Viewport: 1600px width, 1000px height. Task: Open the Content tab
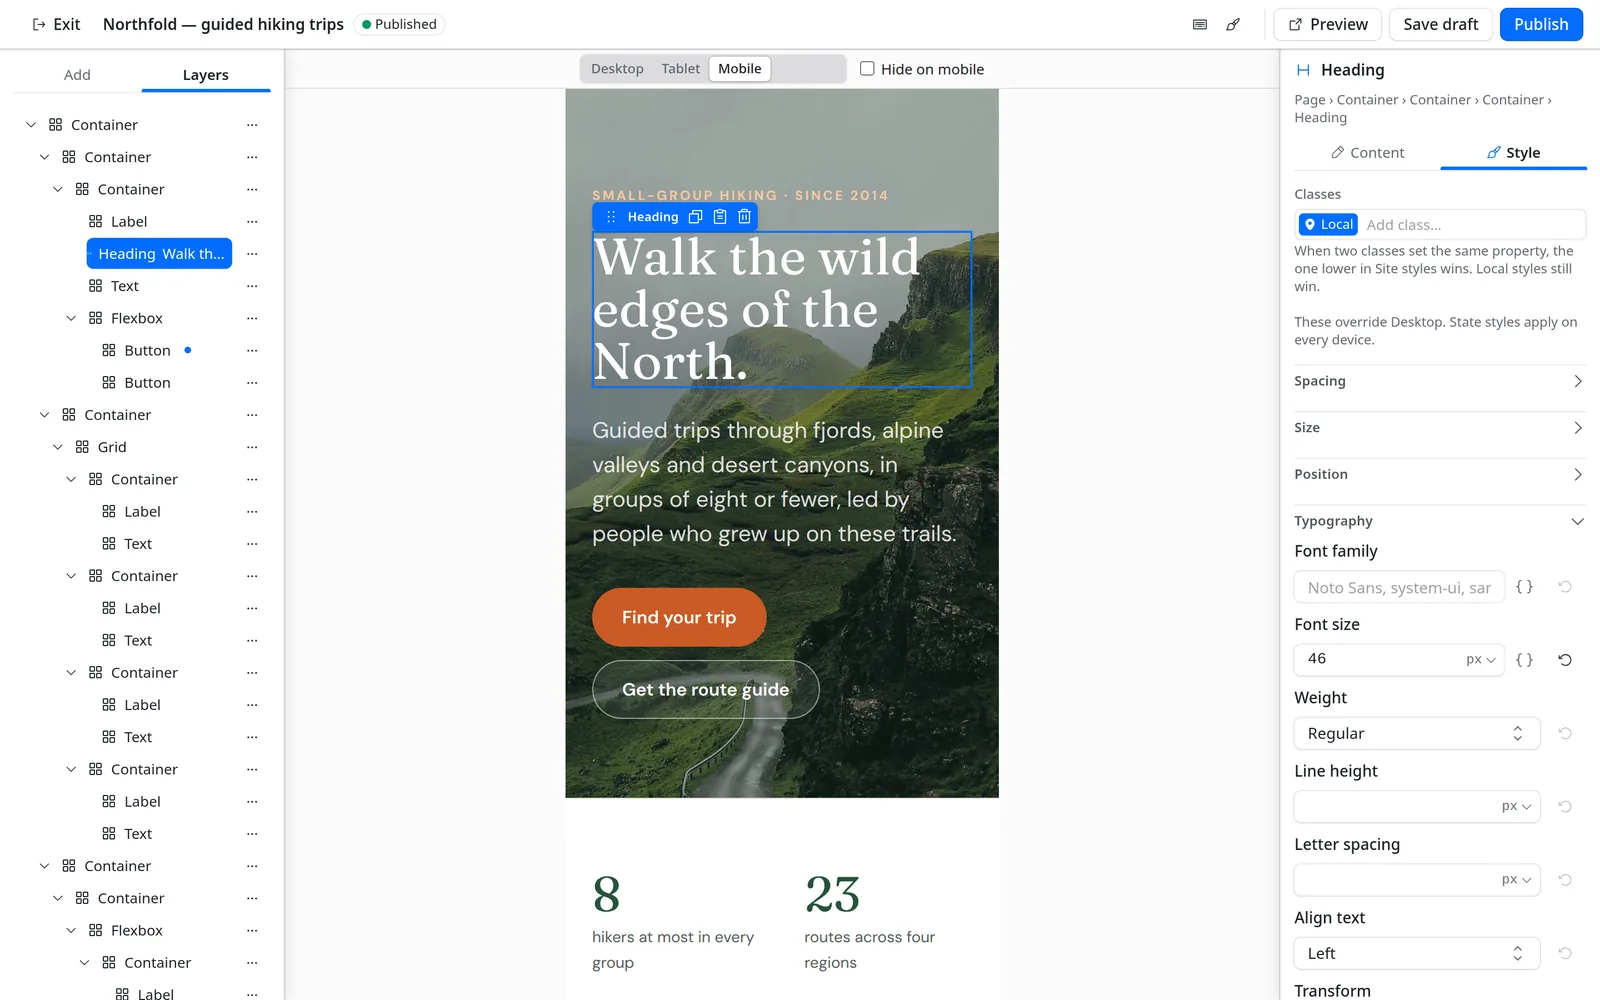1367,153
